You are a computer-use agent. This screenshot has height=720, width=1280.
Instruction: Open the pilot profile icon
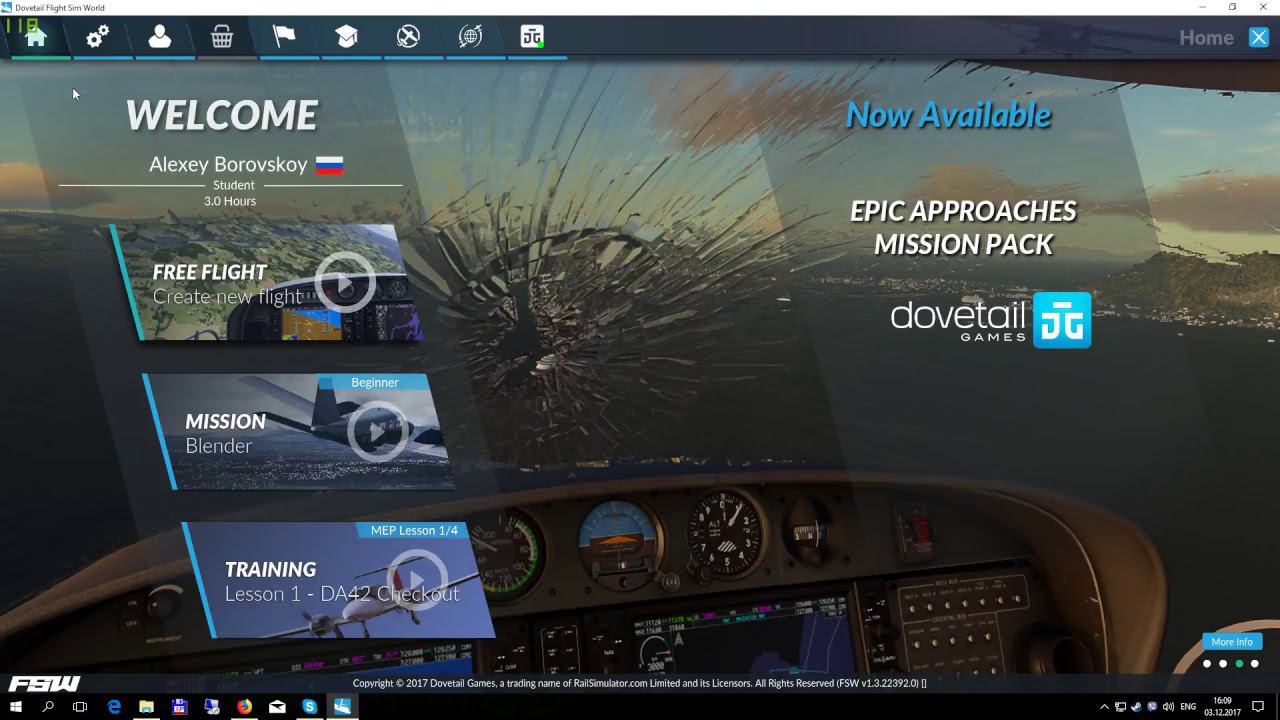click(159, 37)
